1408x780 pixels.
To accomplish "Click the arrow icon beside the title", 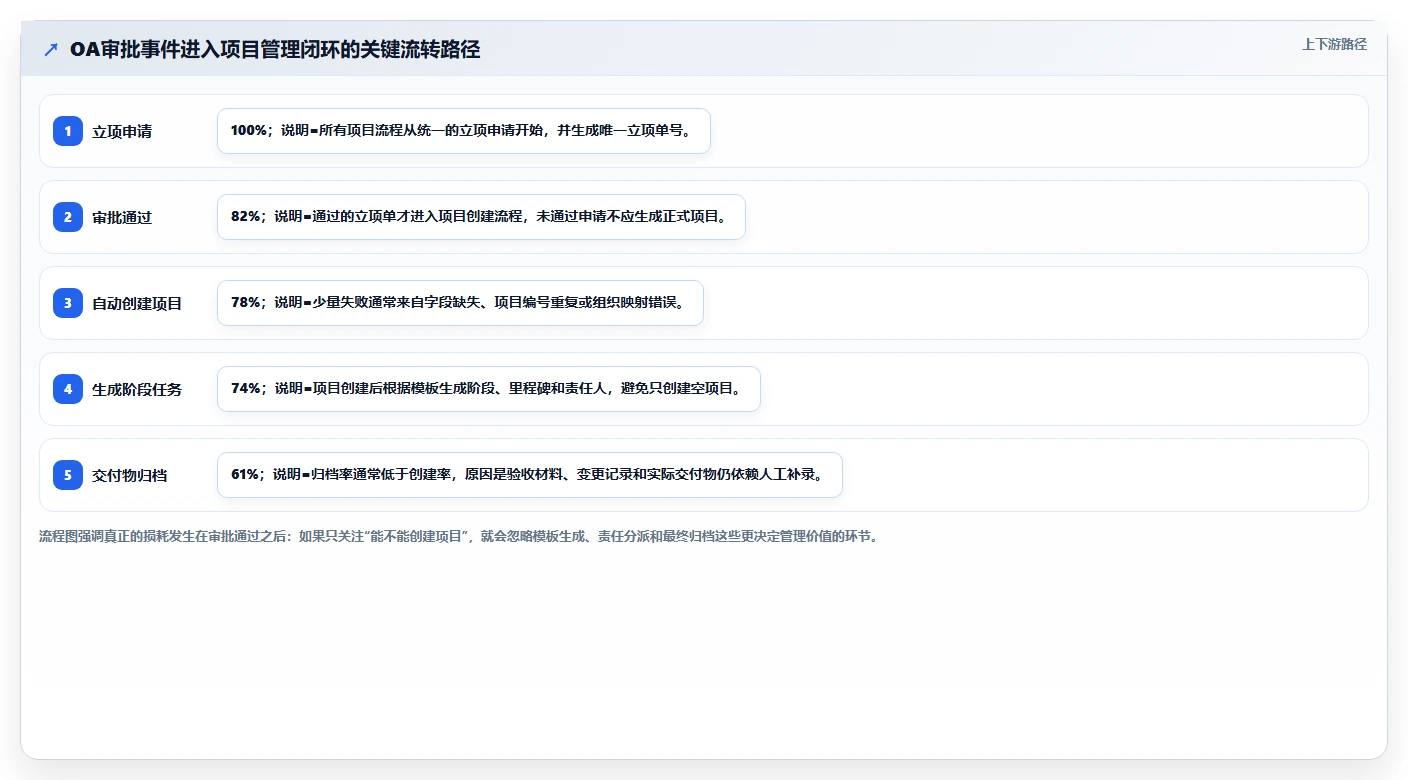I will coord(51,50).
